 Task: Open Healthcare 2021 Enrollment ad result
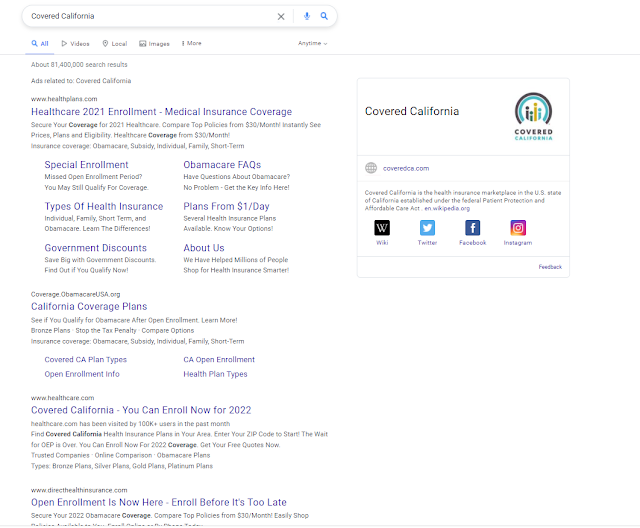tap(161, 112)
